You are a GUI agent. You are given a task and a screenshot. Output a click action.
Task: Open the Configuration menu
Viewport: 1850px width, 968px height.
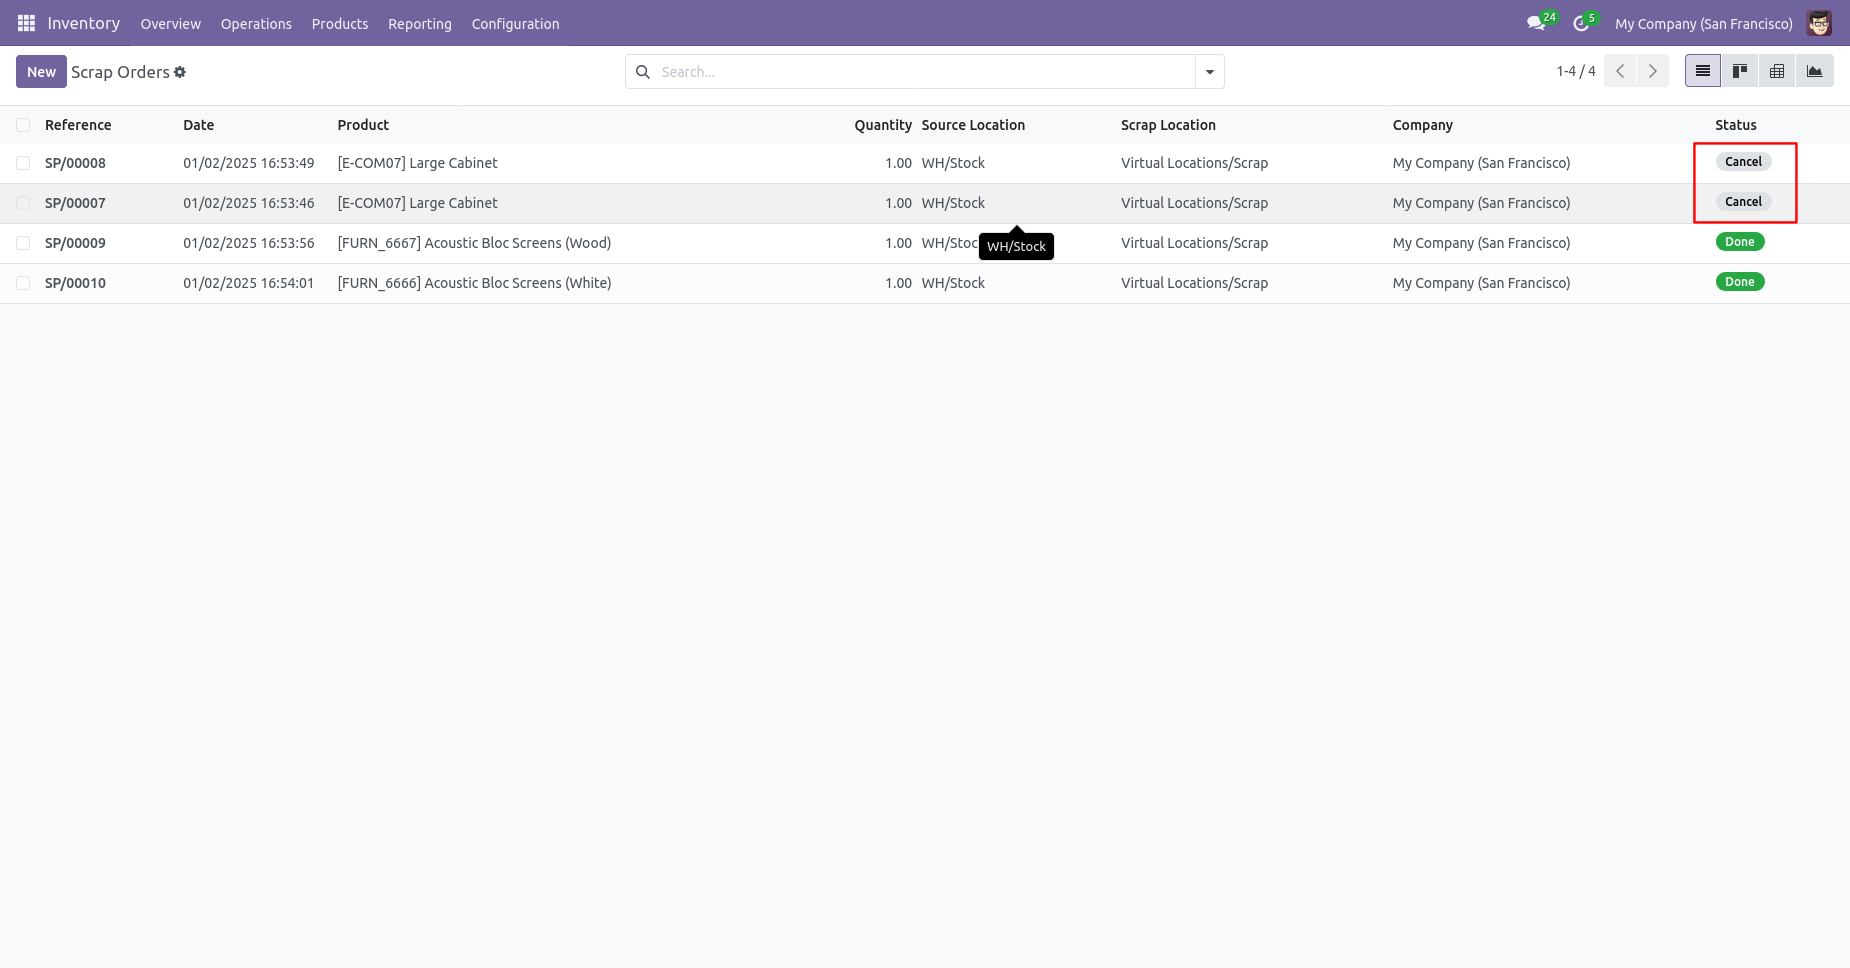coord(515,24)
